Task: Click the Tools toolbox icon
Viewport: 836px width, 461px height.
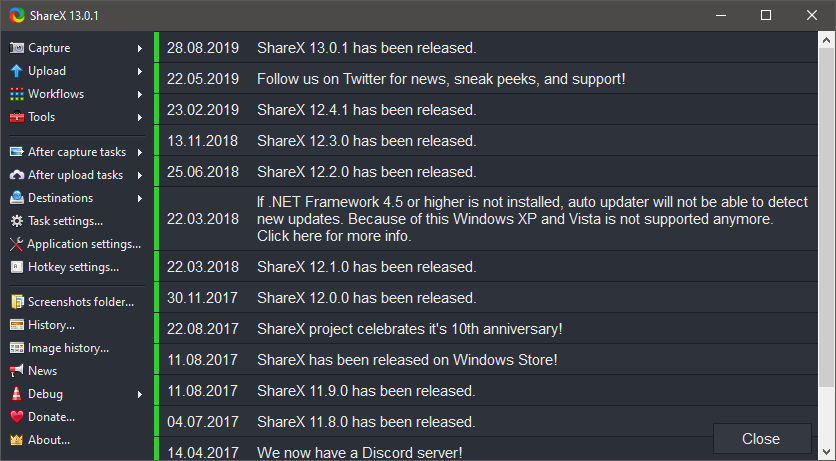Action: (x=16, y=117)
